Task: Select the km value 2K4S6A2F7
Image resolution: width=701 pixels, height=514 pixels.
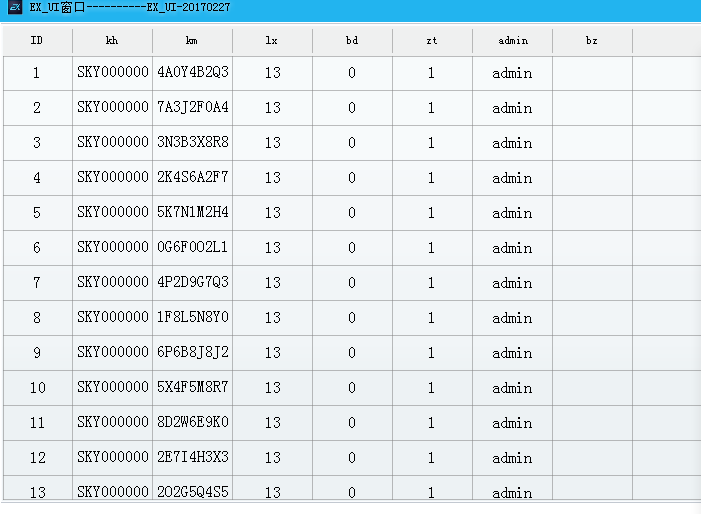Action: pyautogui.click(x=192, y=178)
